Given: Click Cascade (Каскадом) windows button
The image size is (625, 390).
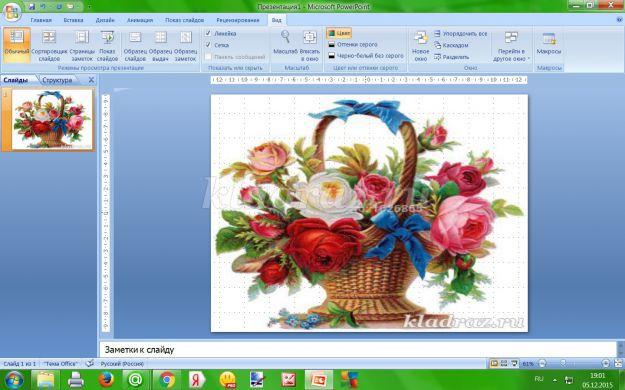Looking at the screenshot, I should (451, 45).
